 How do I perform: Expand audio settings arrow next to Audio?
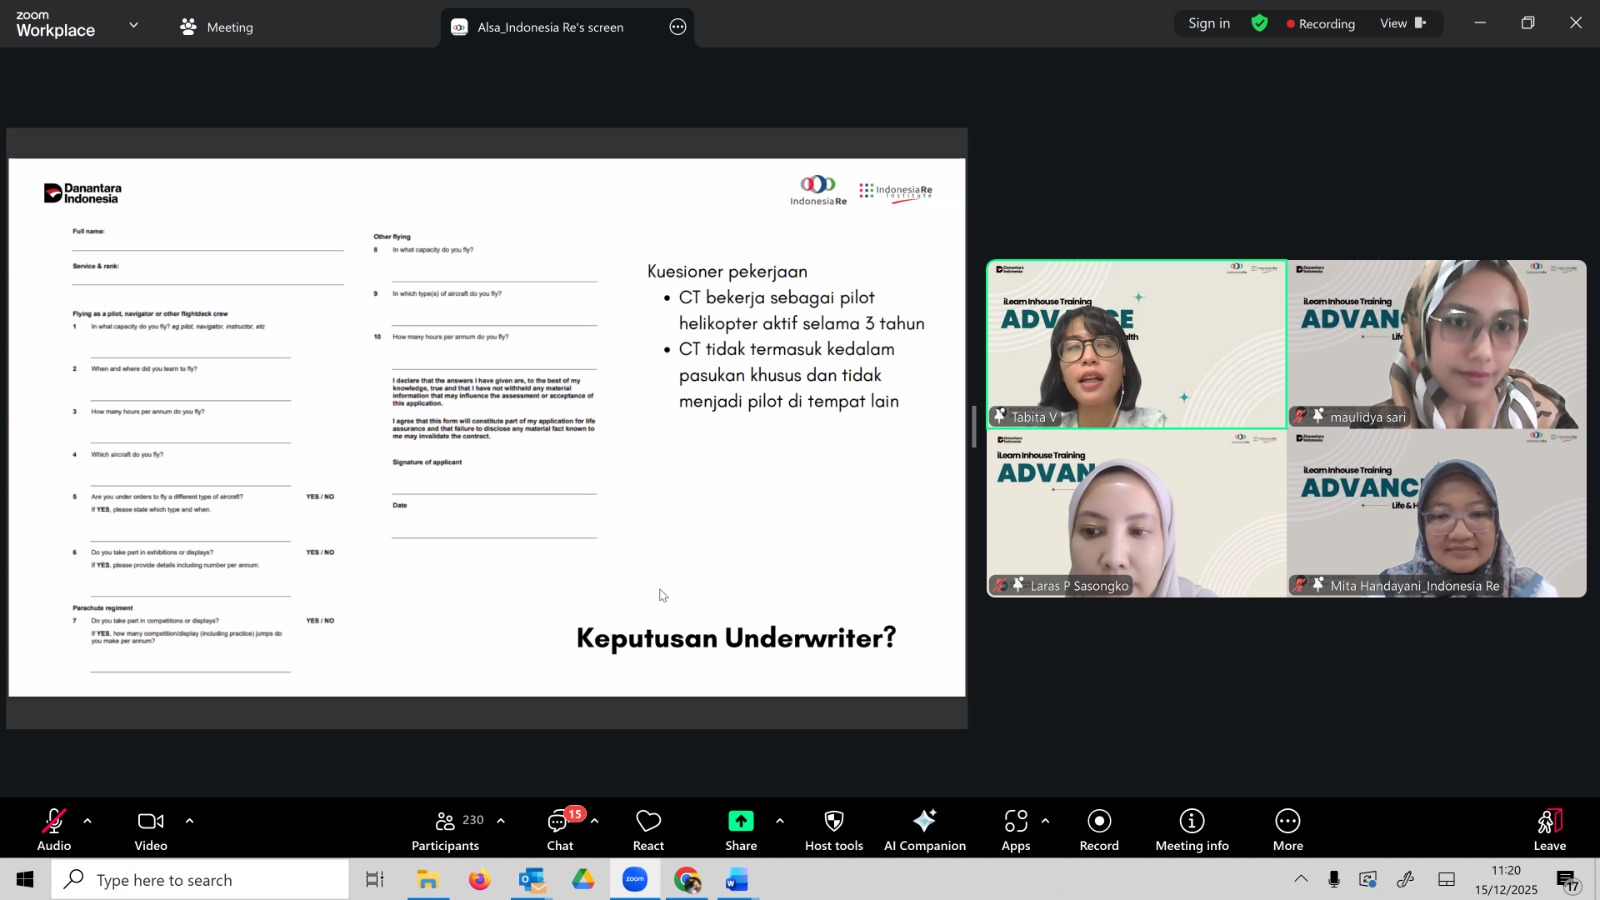click(88, 821)
